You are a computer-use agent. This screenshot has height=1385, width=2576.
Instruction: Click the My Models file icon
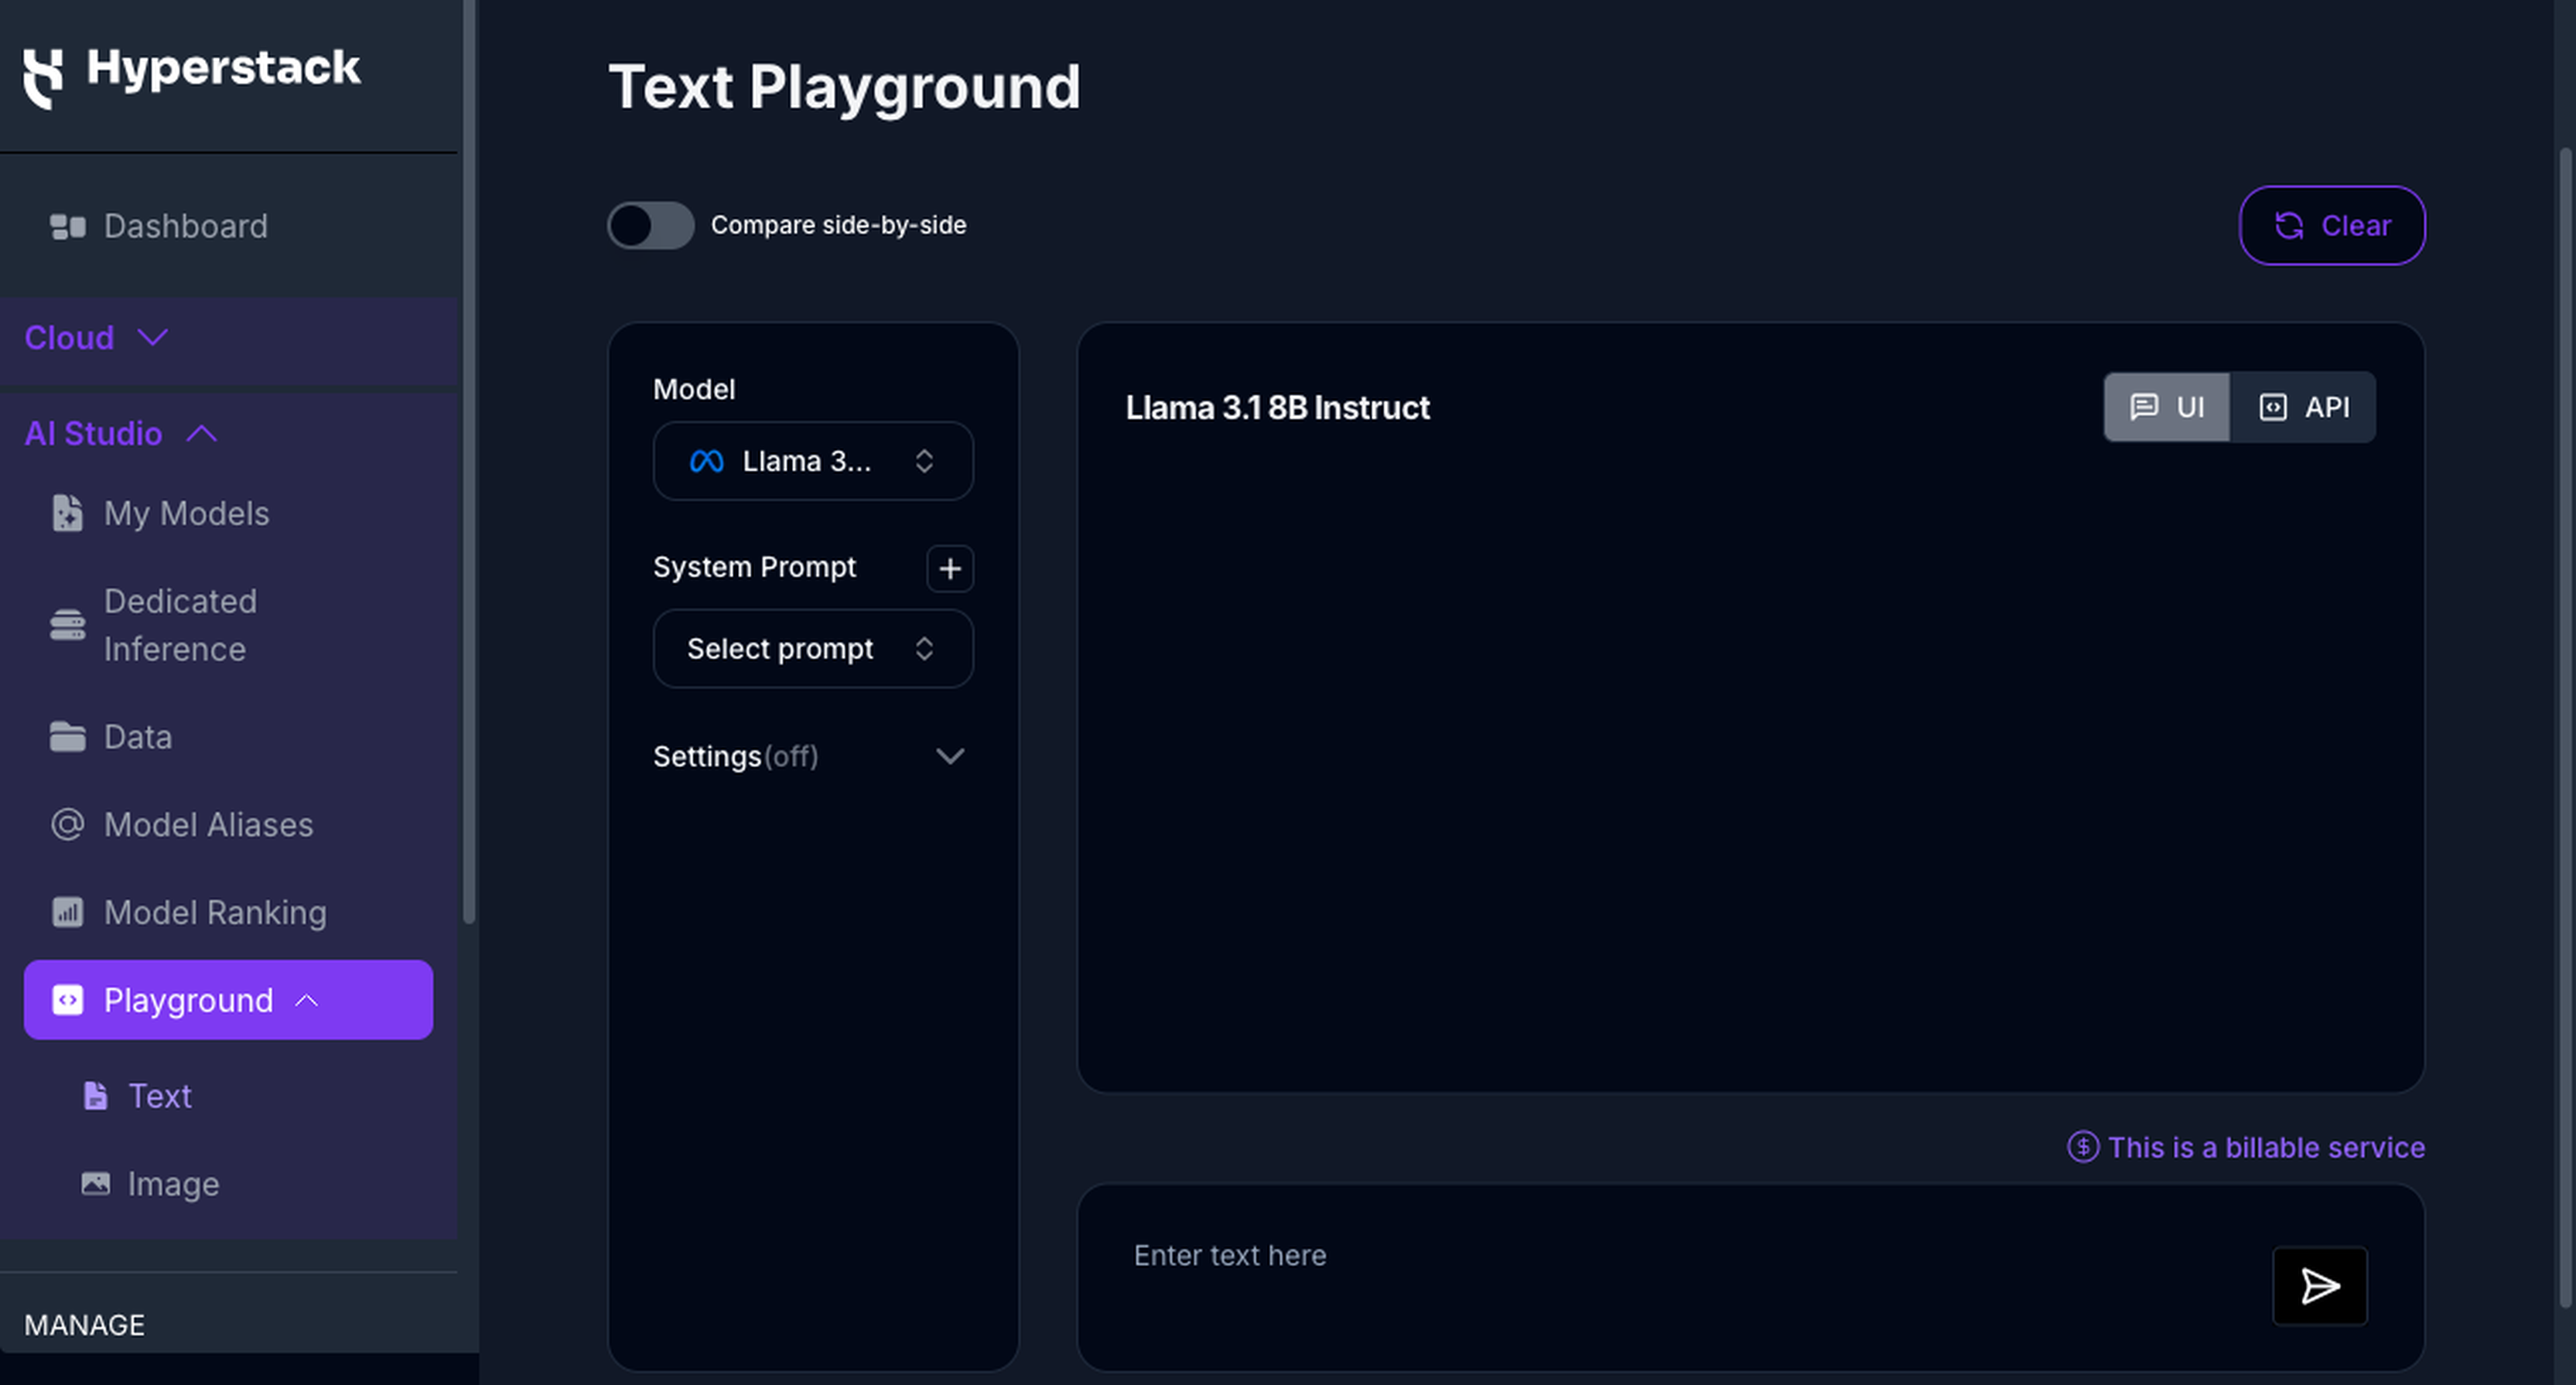(x=67, y=513)
